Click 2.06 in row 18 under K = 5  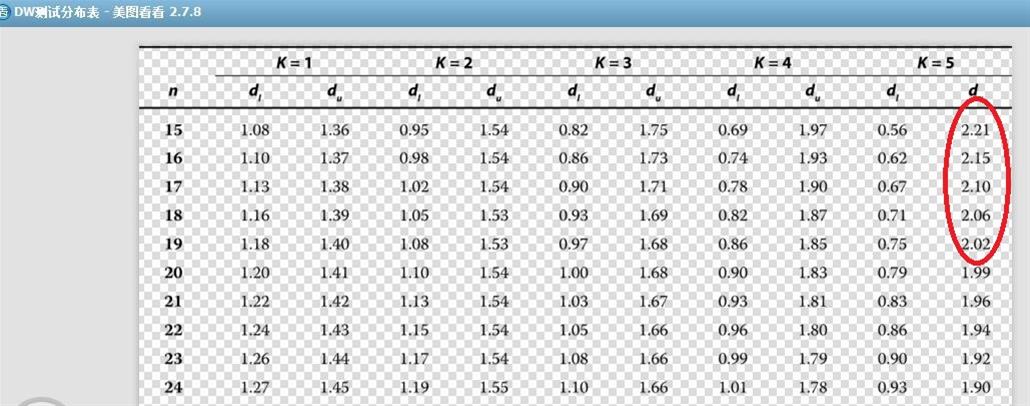tap(975, 215)
